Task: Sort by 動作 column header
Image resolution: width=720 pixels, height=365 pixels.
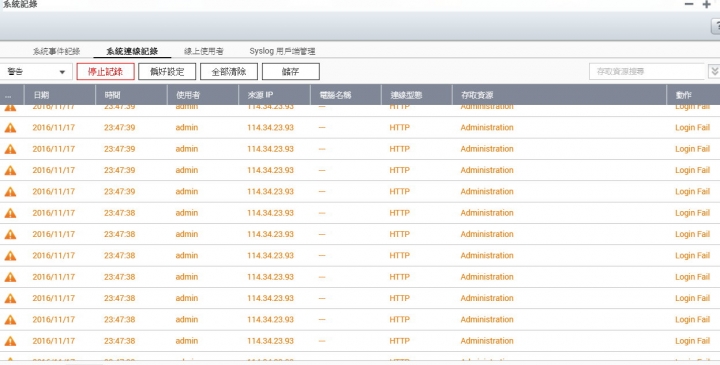Action: (x=683, y=95)
